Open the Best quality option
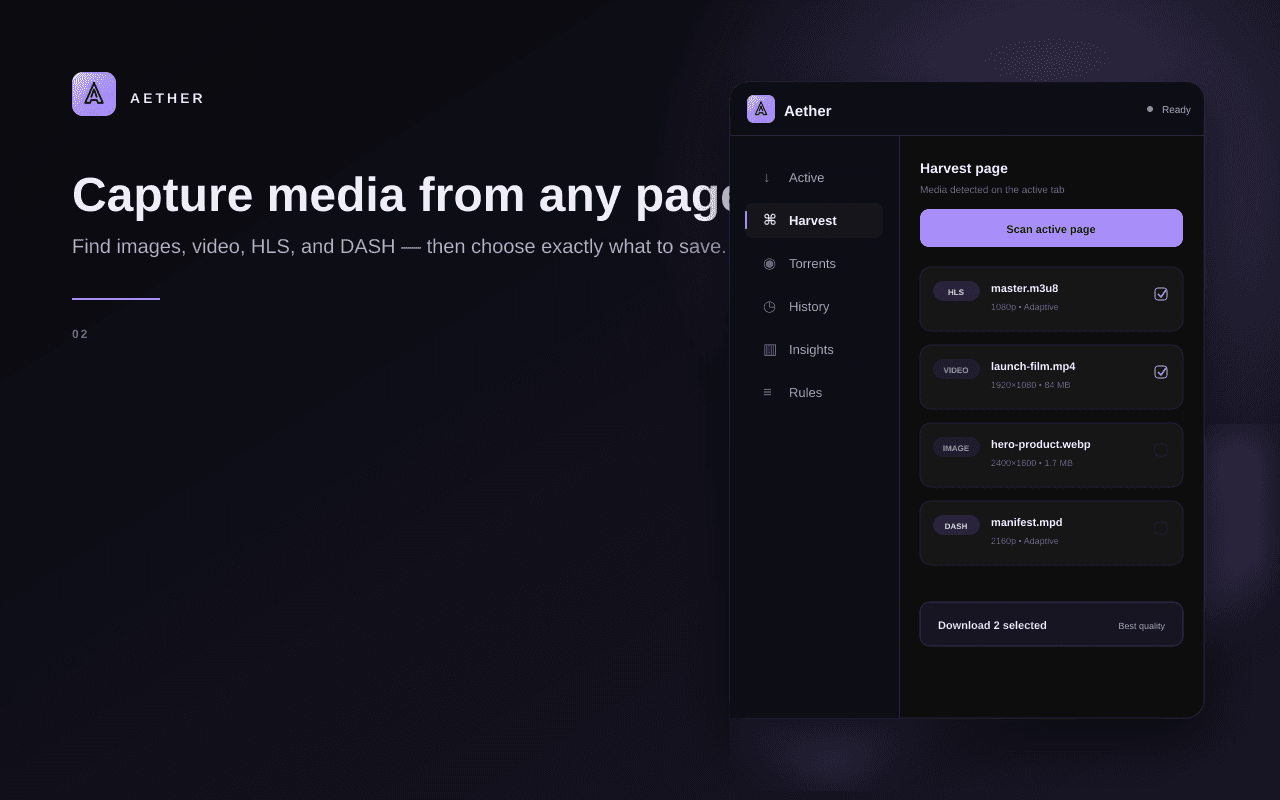 click(x=1141, y=626)
